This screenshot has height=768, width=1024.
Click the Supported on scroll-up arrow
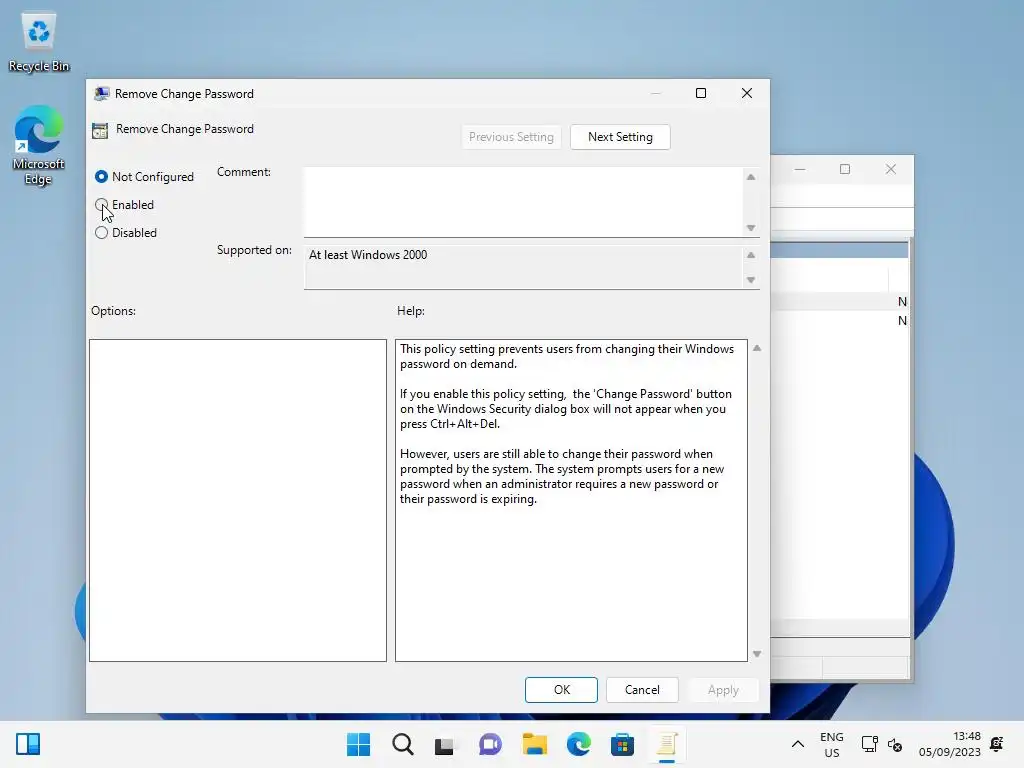(751, 255)
